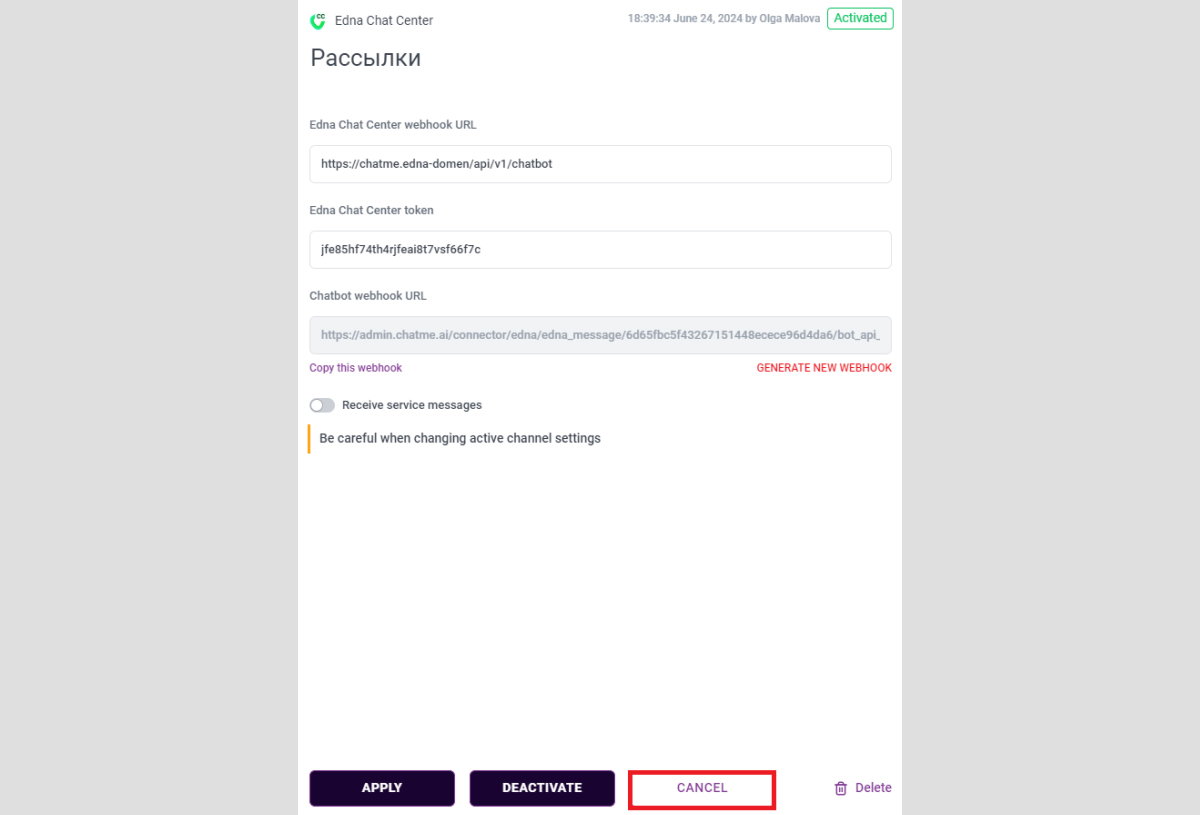Screen dimensions: 1200x815
Task: Click the Edna Chat Center logo icon
Action: click(x=318, y=20)
